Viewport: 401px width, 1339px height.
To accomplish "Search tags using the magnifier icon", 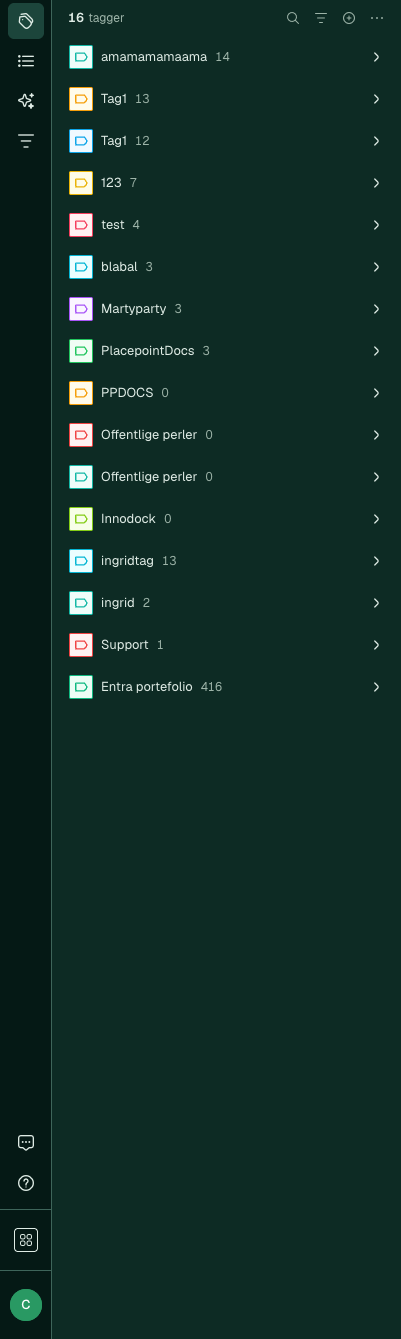I will click(x=293, y=18).
